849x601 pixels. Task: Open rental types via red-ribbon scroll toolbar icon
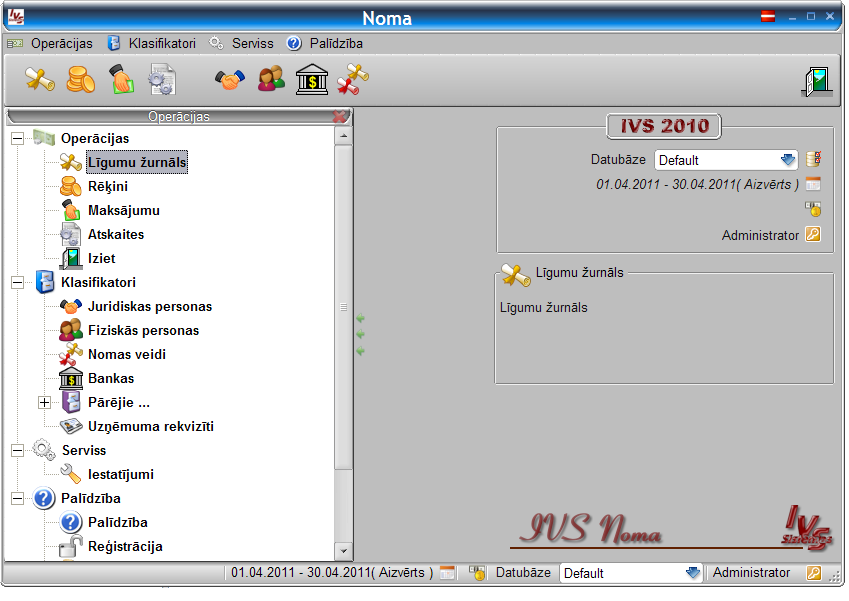(352, 79)
